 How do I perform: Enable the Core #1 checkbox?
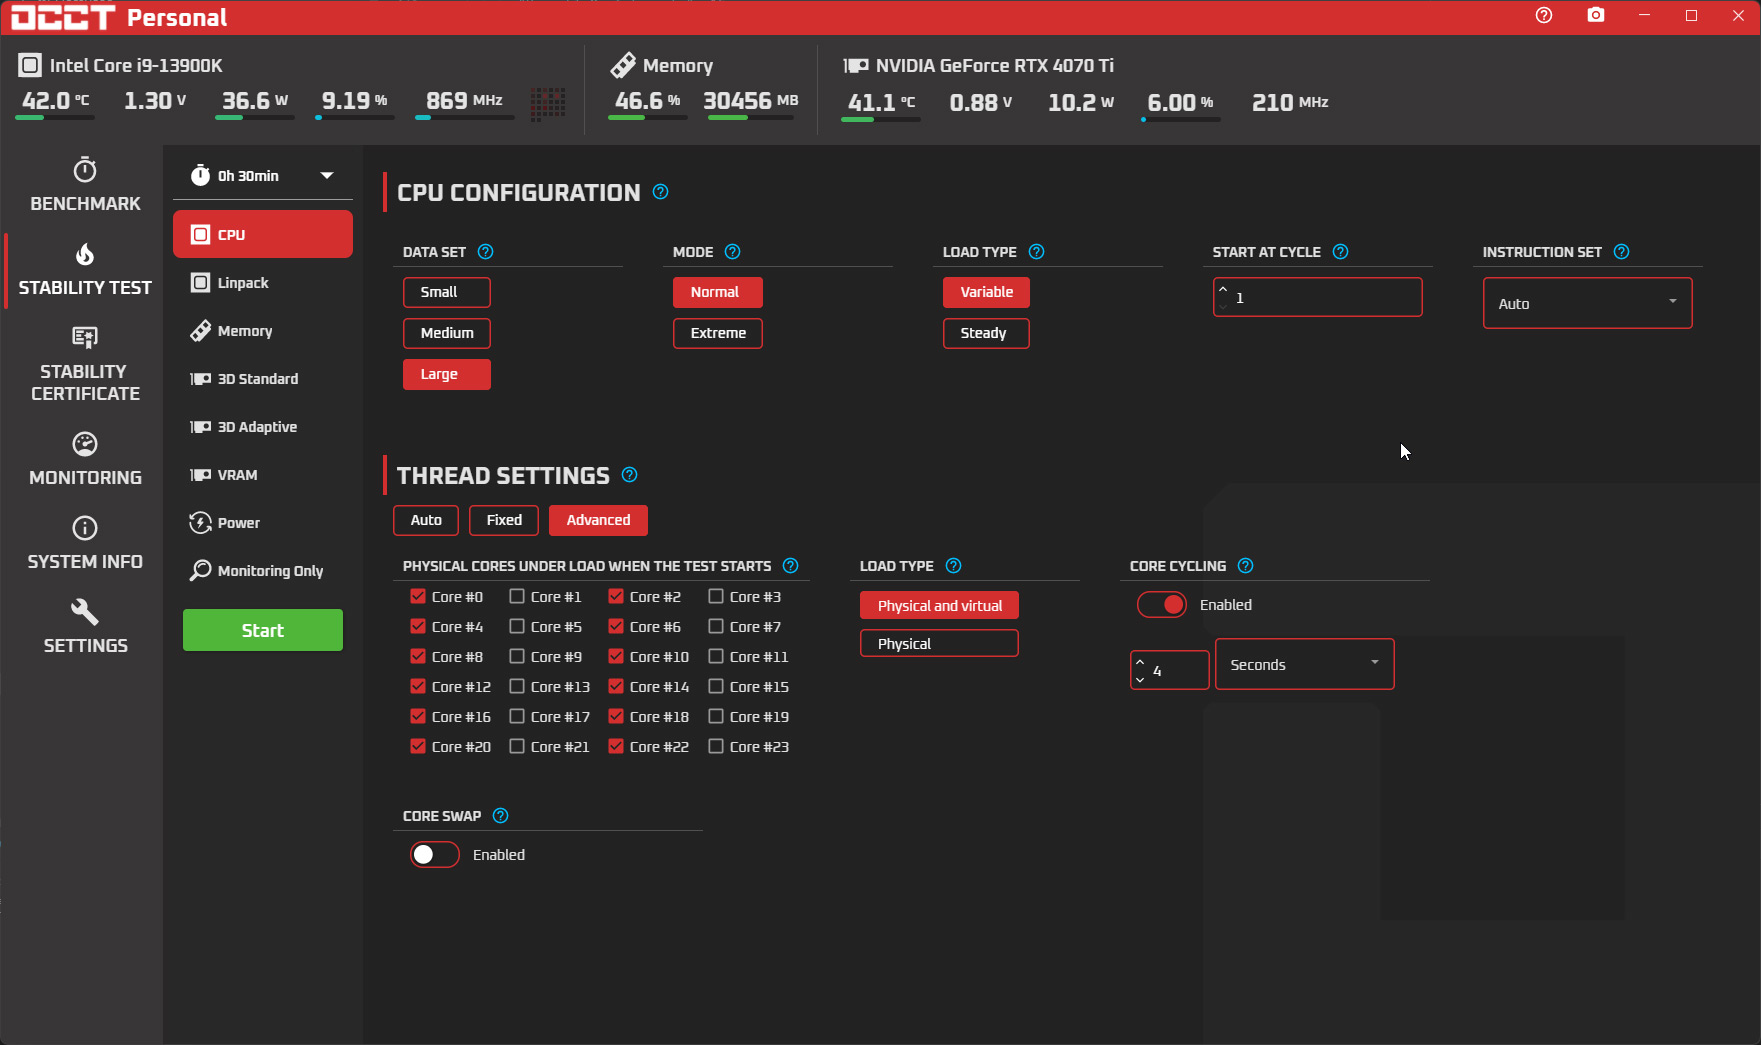pyautogui.click(x=517, y=597)
